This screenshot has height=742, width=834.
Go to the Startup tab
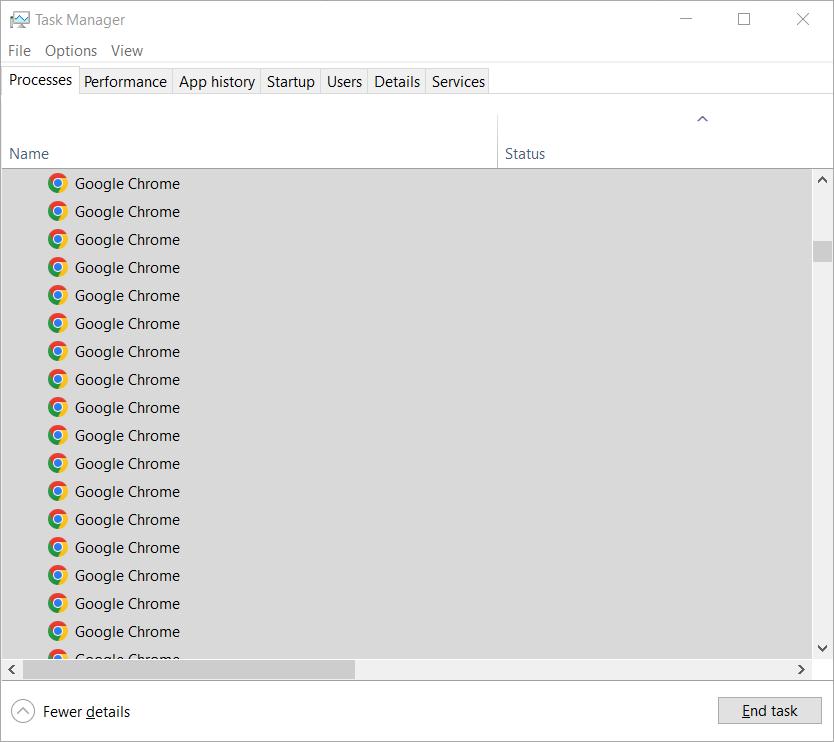pyautogui.click(x=290, y=82)
